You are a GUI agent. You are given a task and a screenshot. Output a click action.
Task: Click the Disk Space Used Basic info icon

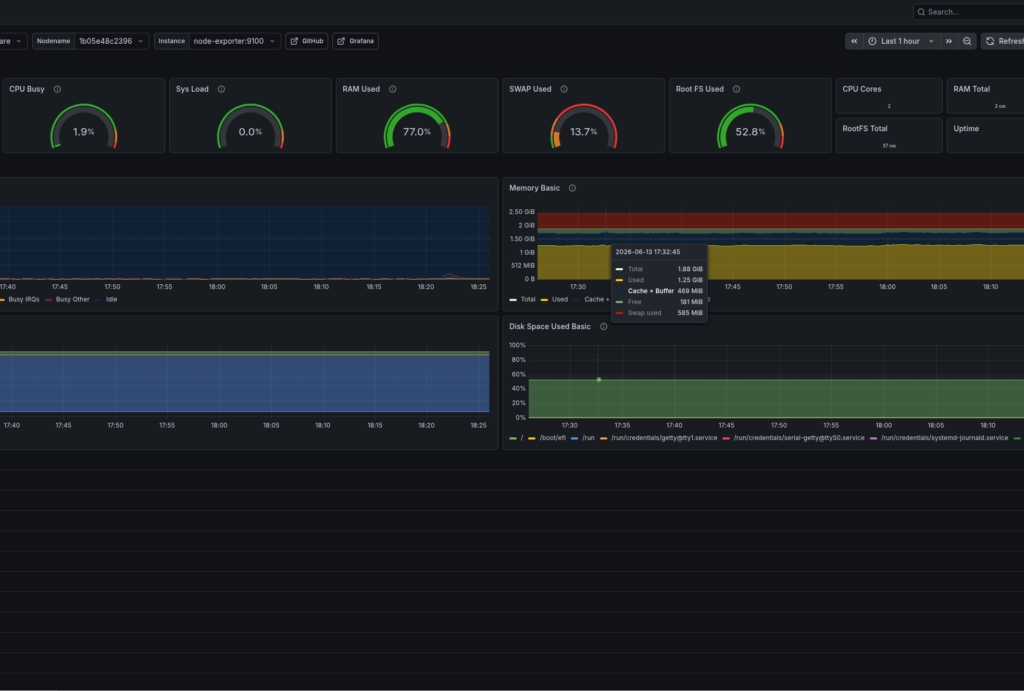(x=603, y=327)
